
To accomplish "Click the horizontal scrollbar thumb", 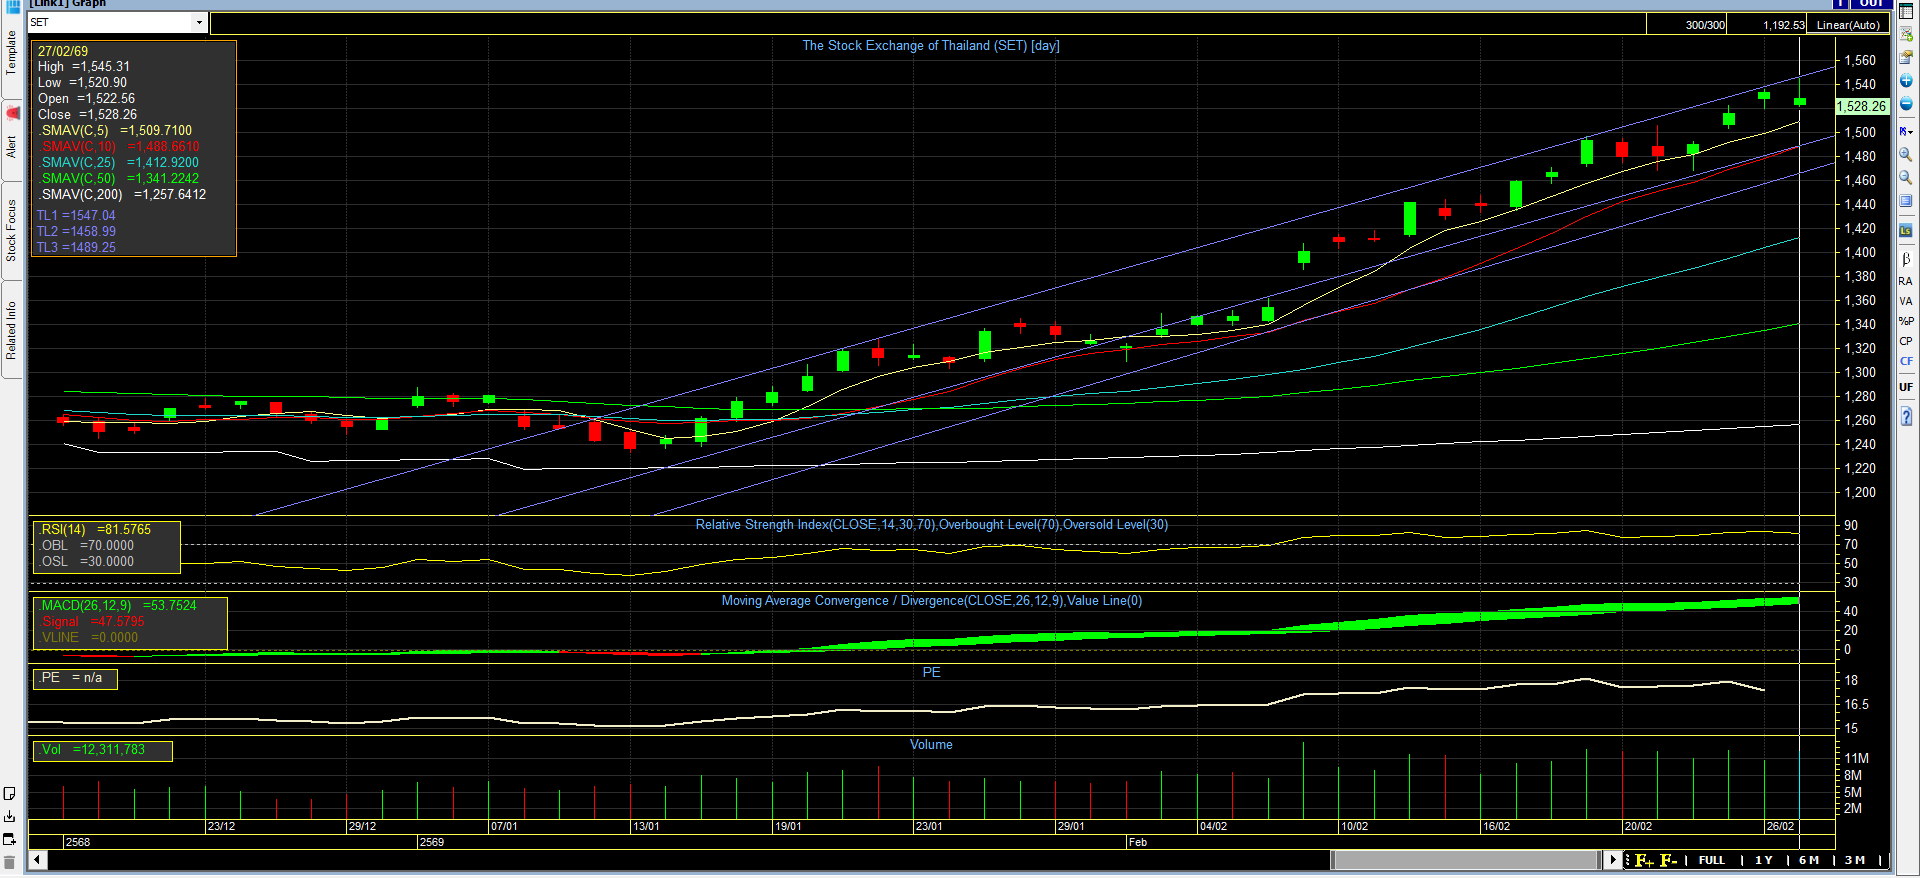I will [1465, 860].
